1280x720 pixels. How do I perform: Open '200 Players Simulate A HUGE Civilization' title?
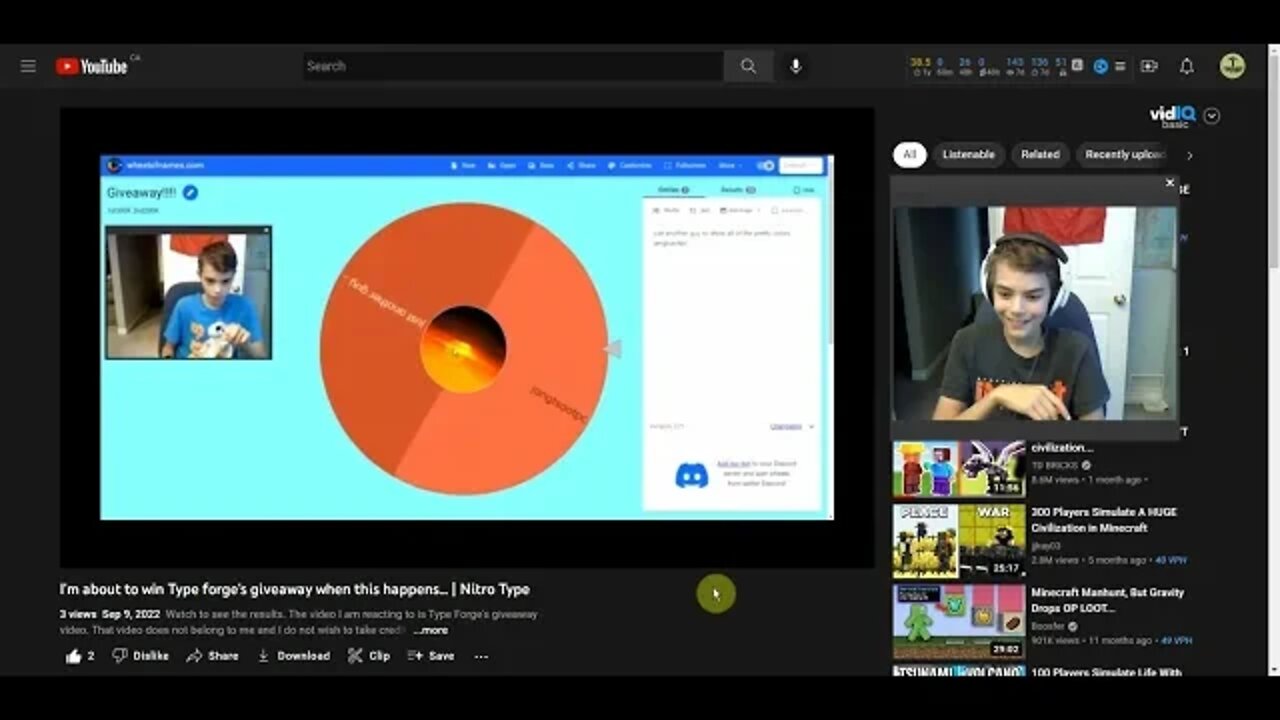(x=1104, y=519)
